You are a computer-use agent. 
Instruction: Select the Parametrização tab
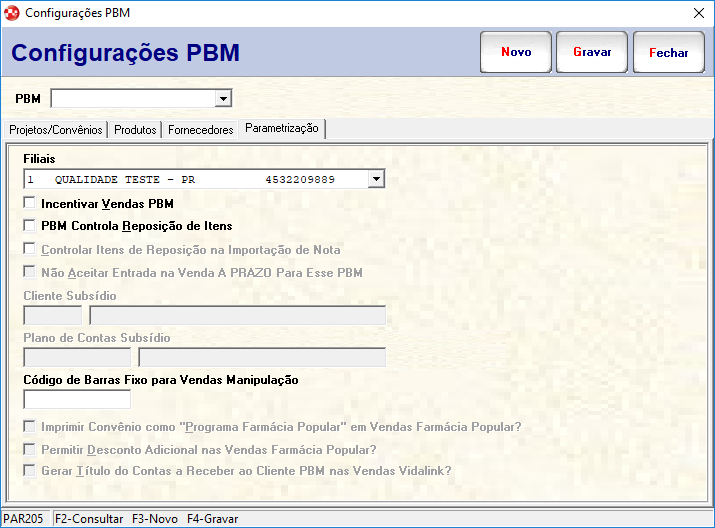(x=282, y=128)
